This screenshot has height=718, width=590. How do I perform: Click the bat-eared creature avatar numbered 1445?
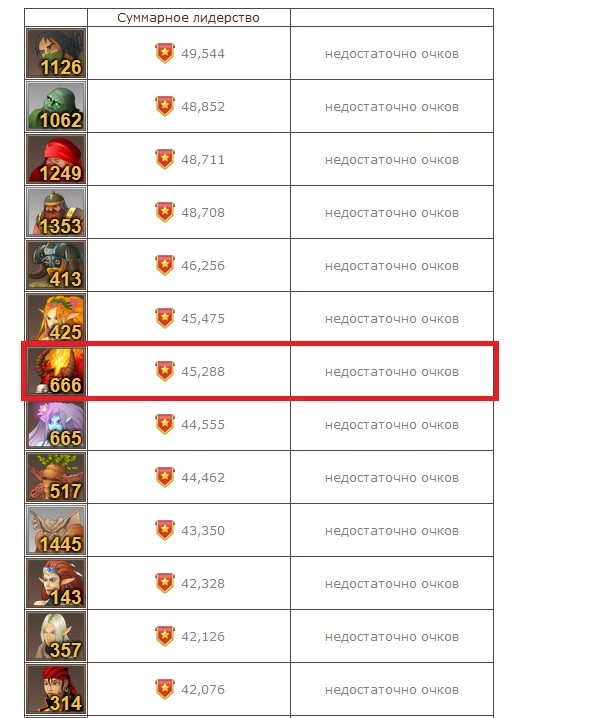point(56,530)
